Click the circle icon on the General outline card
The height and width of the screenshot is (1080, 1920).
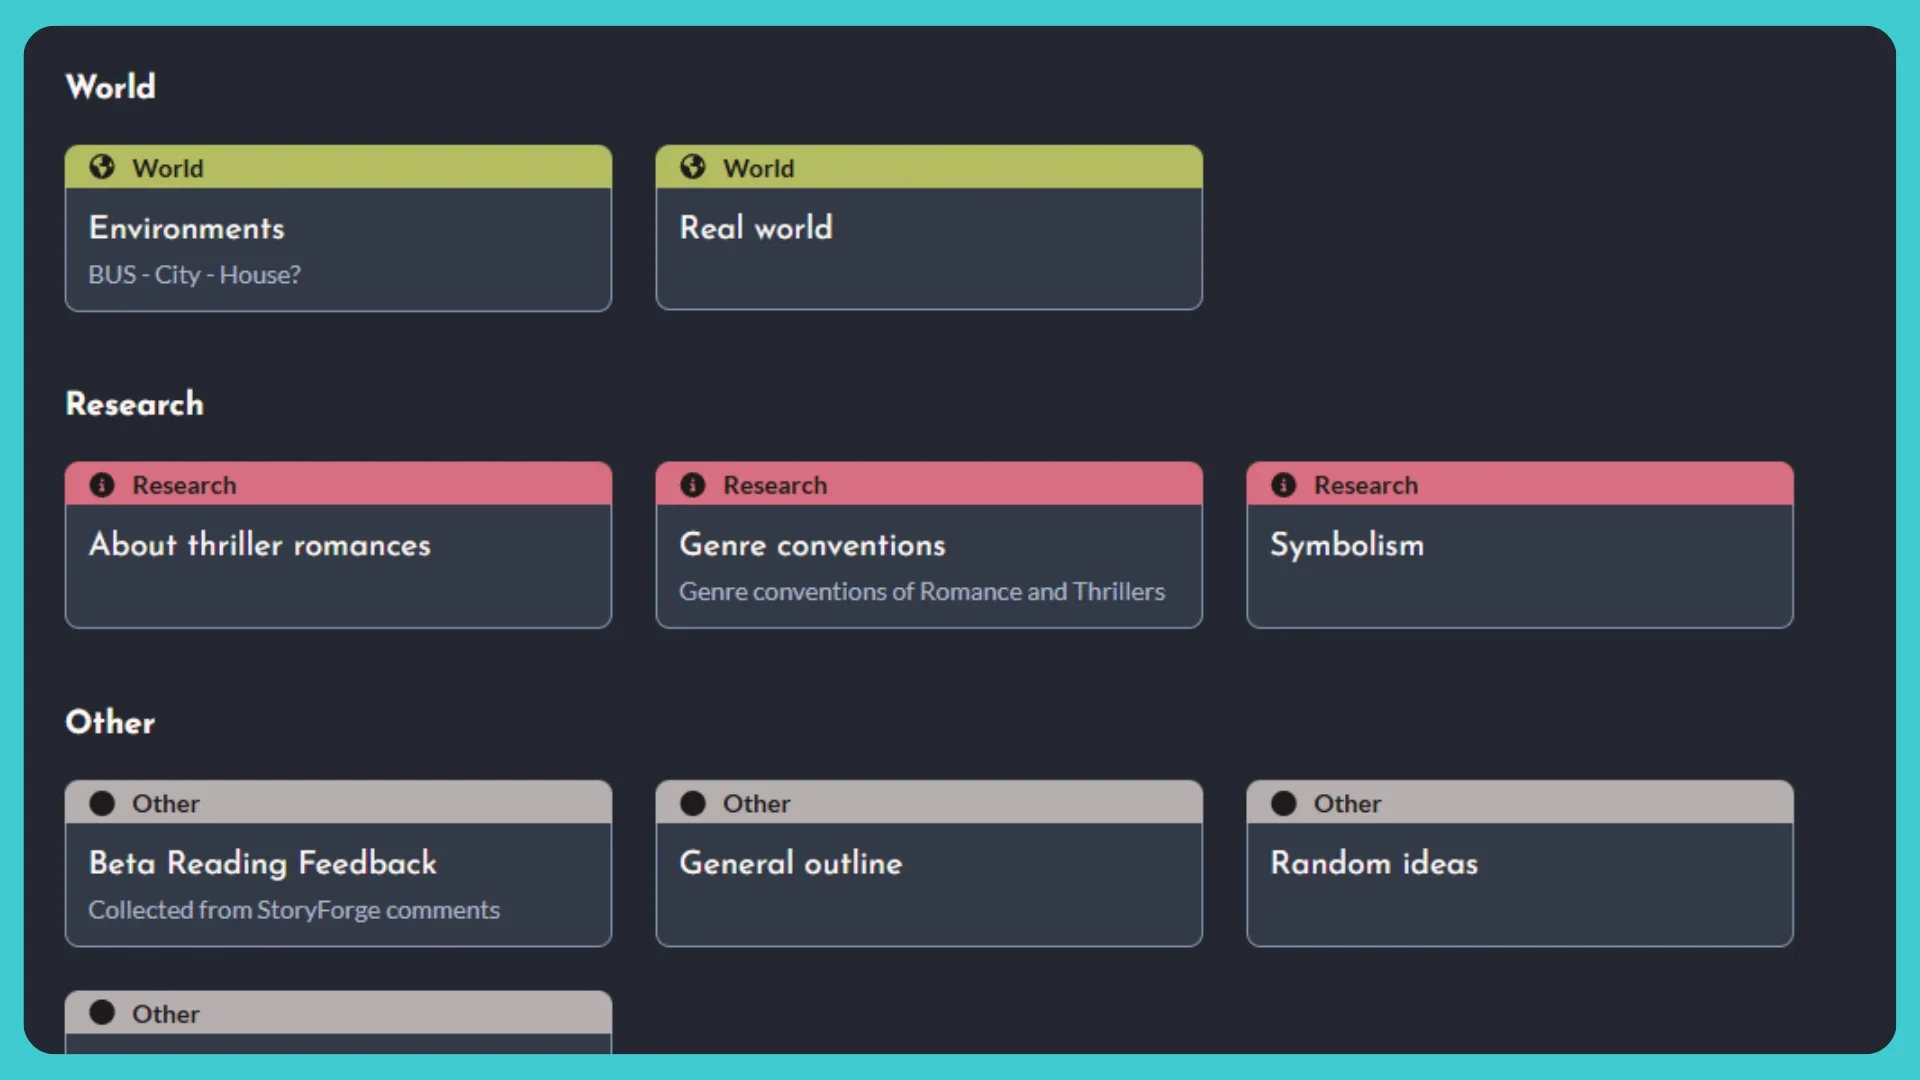pyautogui.click(x=693, y=802)
